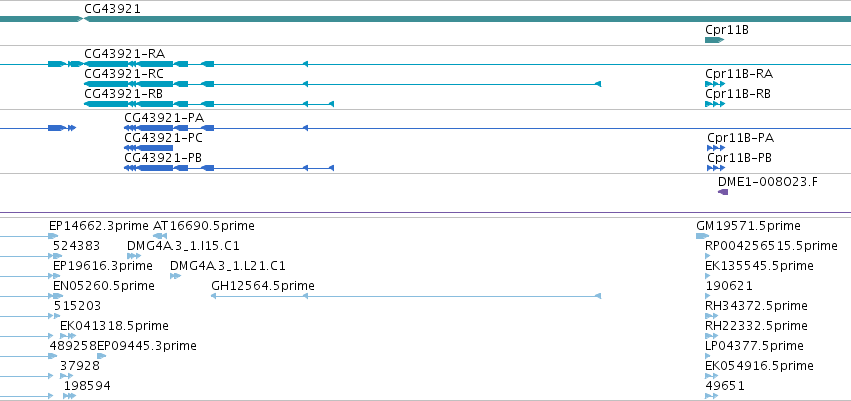Click the RP004256515.5prime label
This screenshot has width=851, height=401.
(x=771, y=246)
